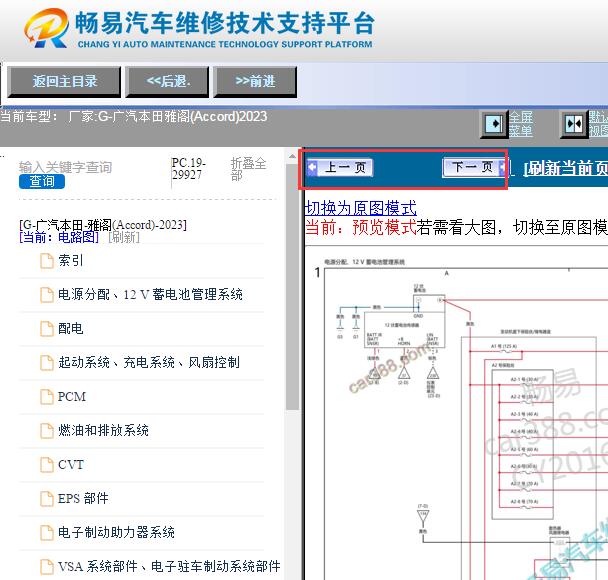Open 电源分配、12 V 蓄电池管理系统 entry

[x=150, y=295]
